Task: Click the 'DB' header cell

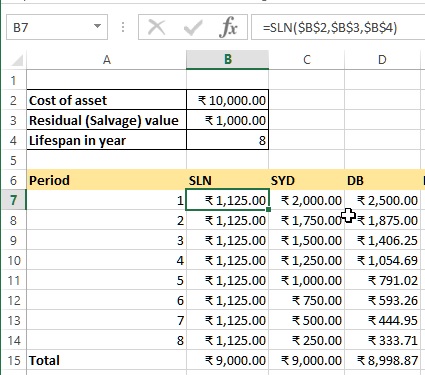Action: (382, 180)
